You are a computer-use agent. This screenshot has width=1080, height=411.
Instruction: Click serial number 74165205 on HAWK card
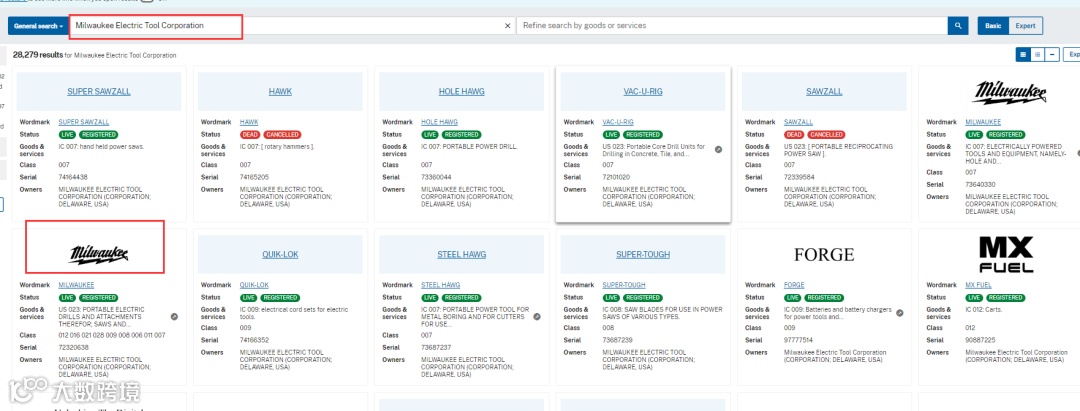click(253, 177)
